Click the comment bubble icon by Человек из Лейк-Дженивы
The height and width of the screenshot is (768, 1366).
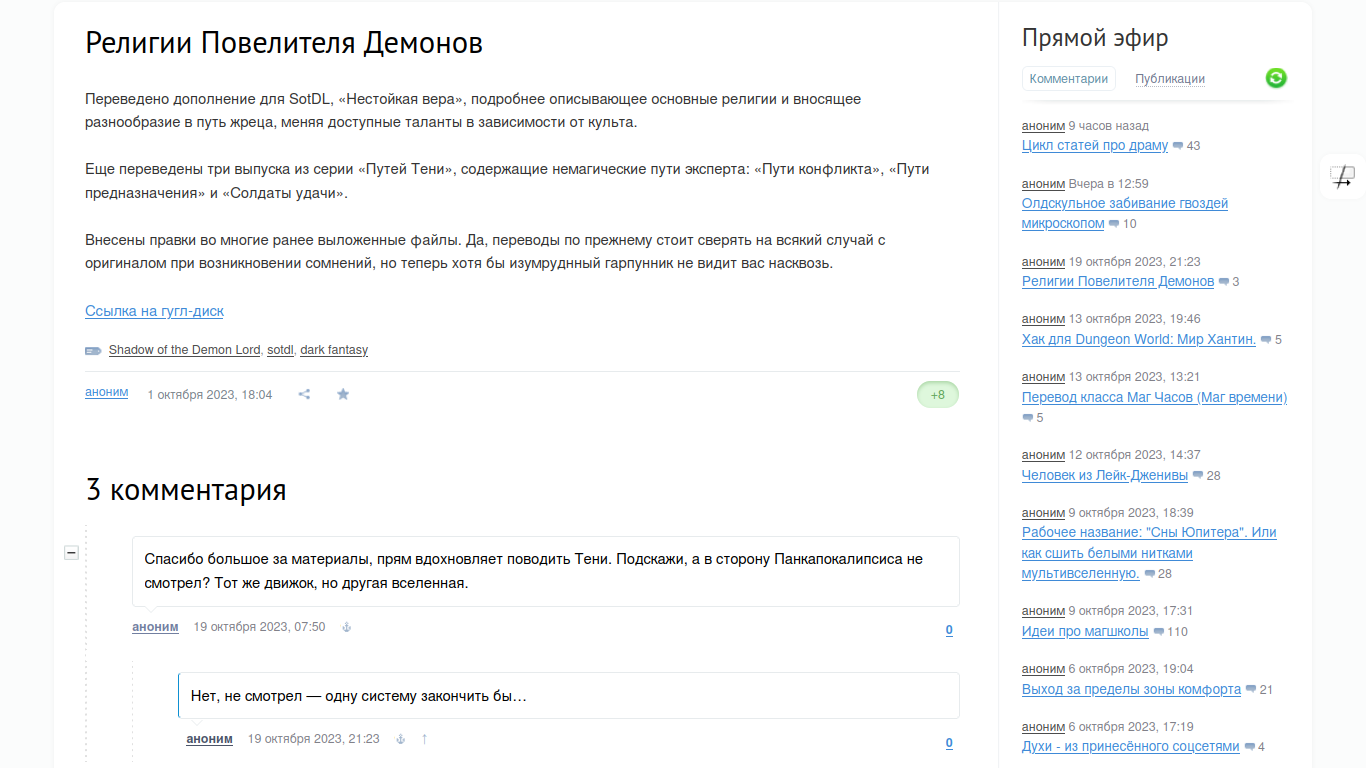click(x=1198, y=476)
